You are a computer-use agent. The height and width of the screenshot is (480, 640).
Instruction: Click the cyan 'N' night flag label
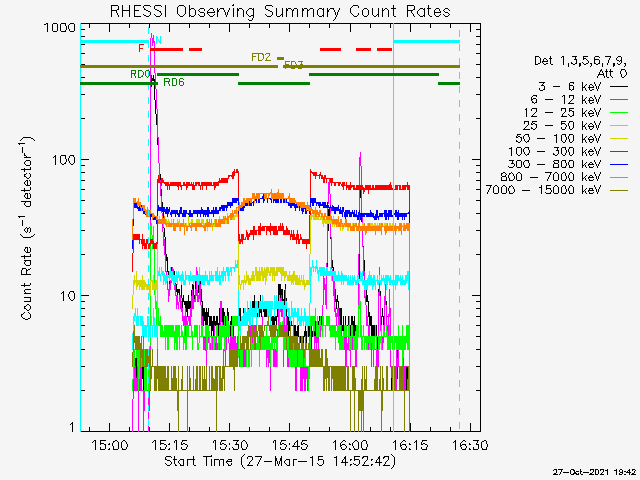pos(158,40)
